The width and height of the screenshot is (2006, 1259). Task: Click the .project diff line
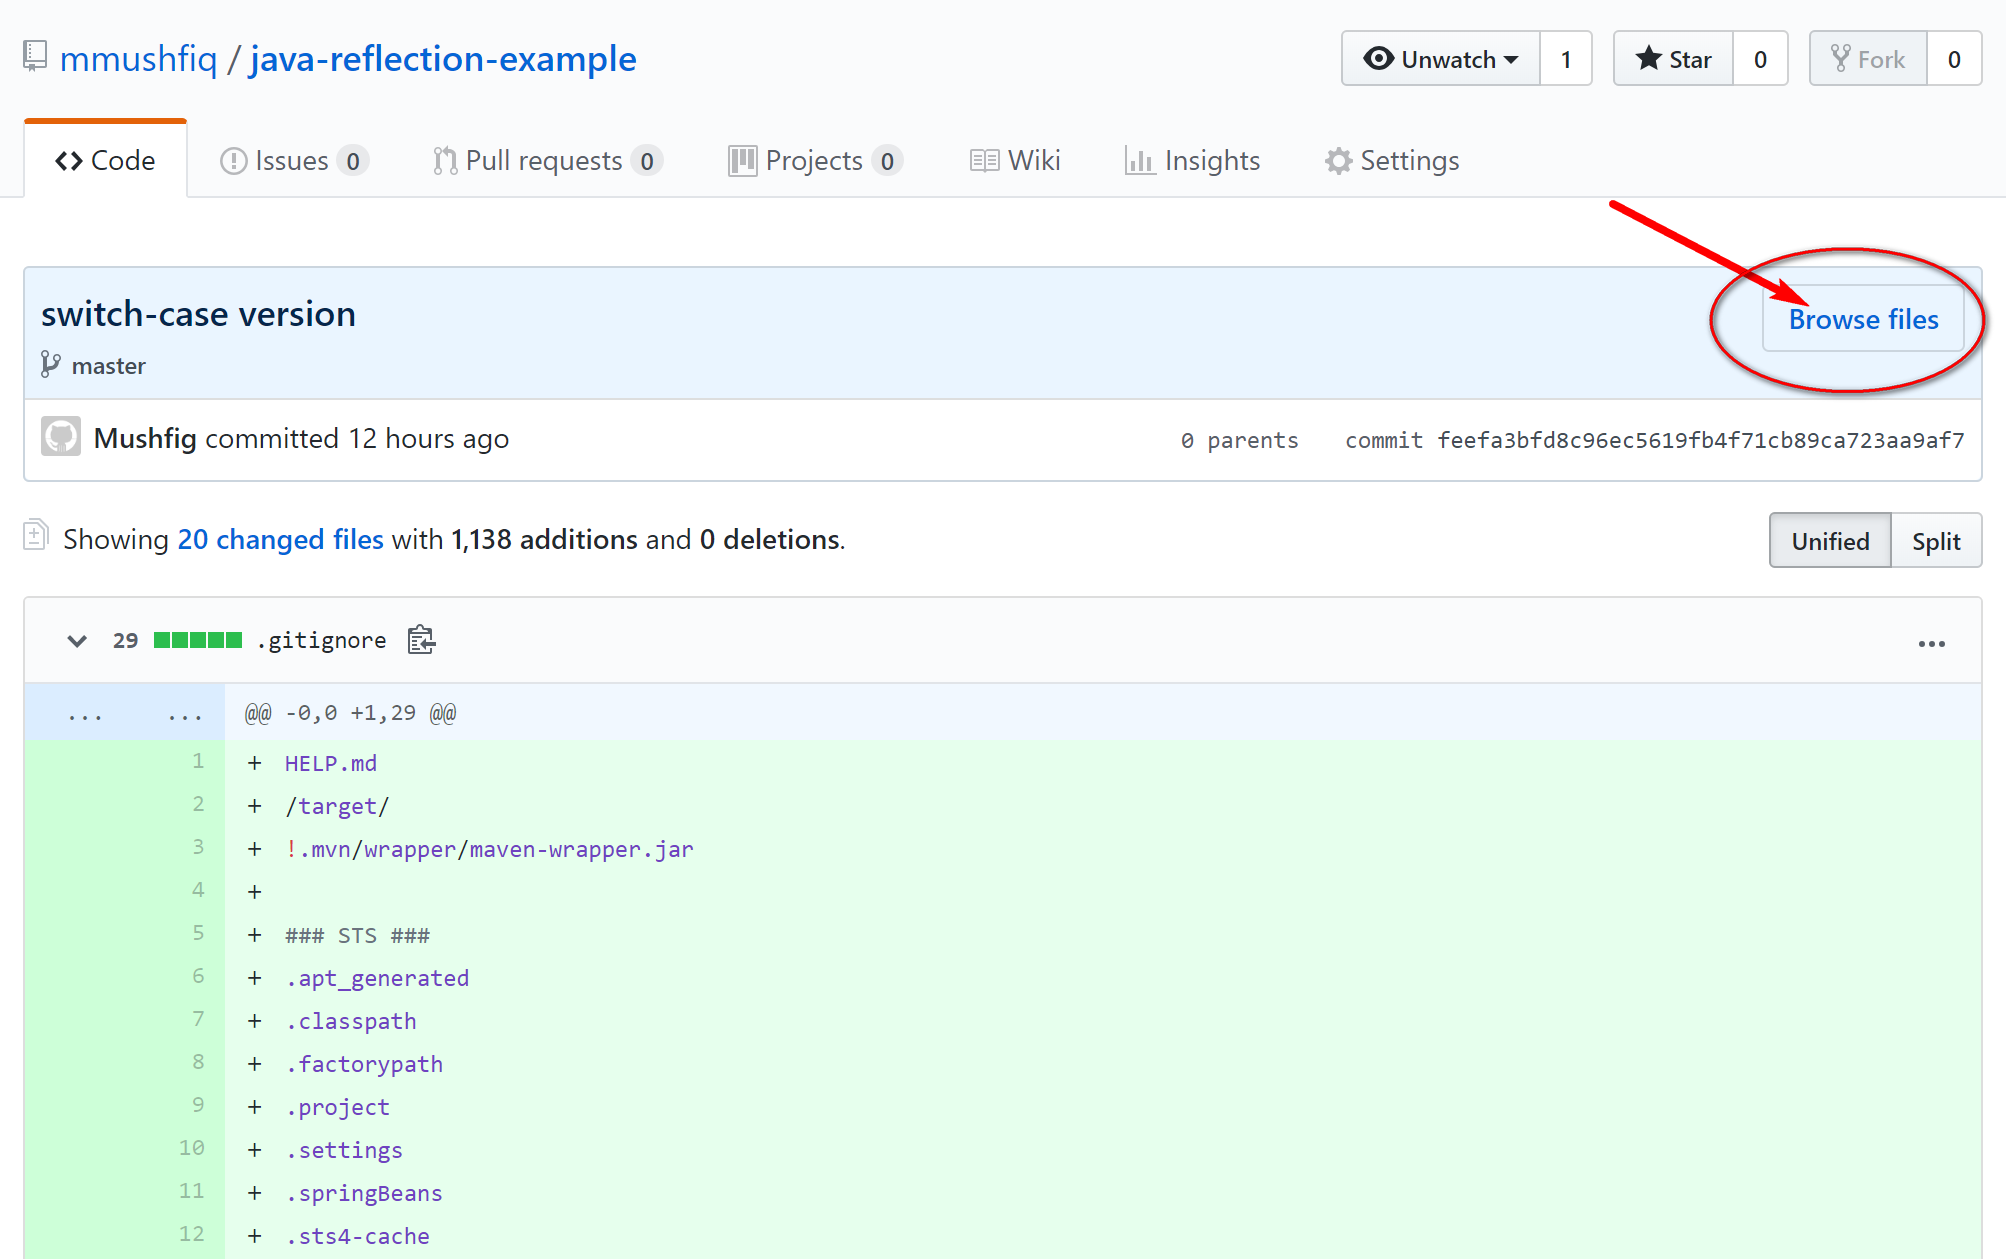tap(1103, 1107)
